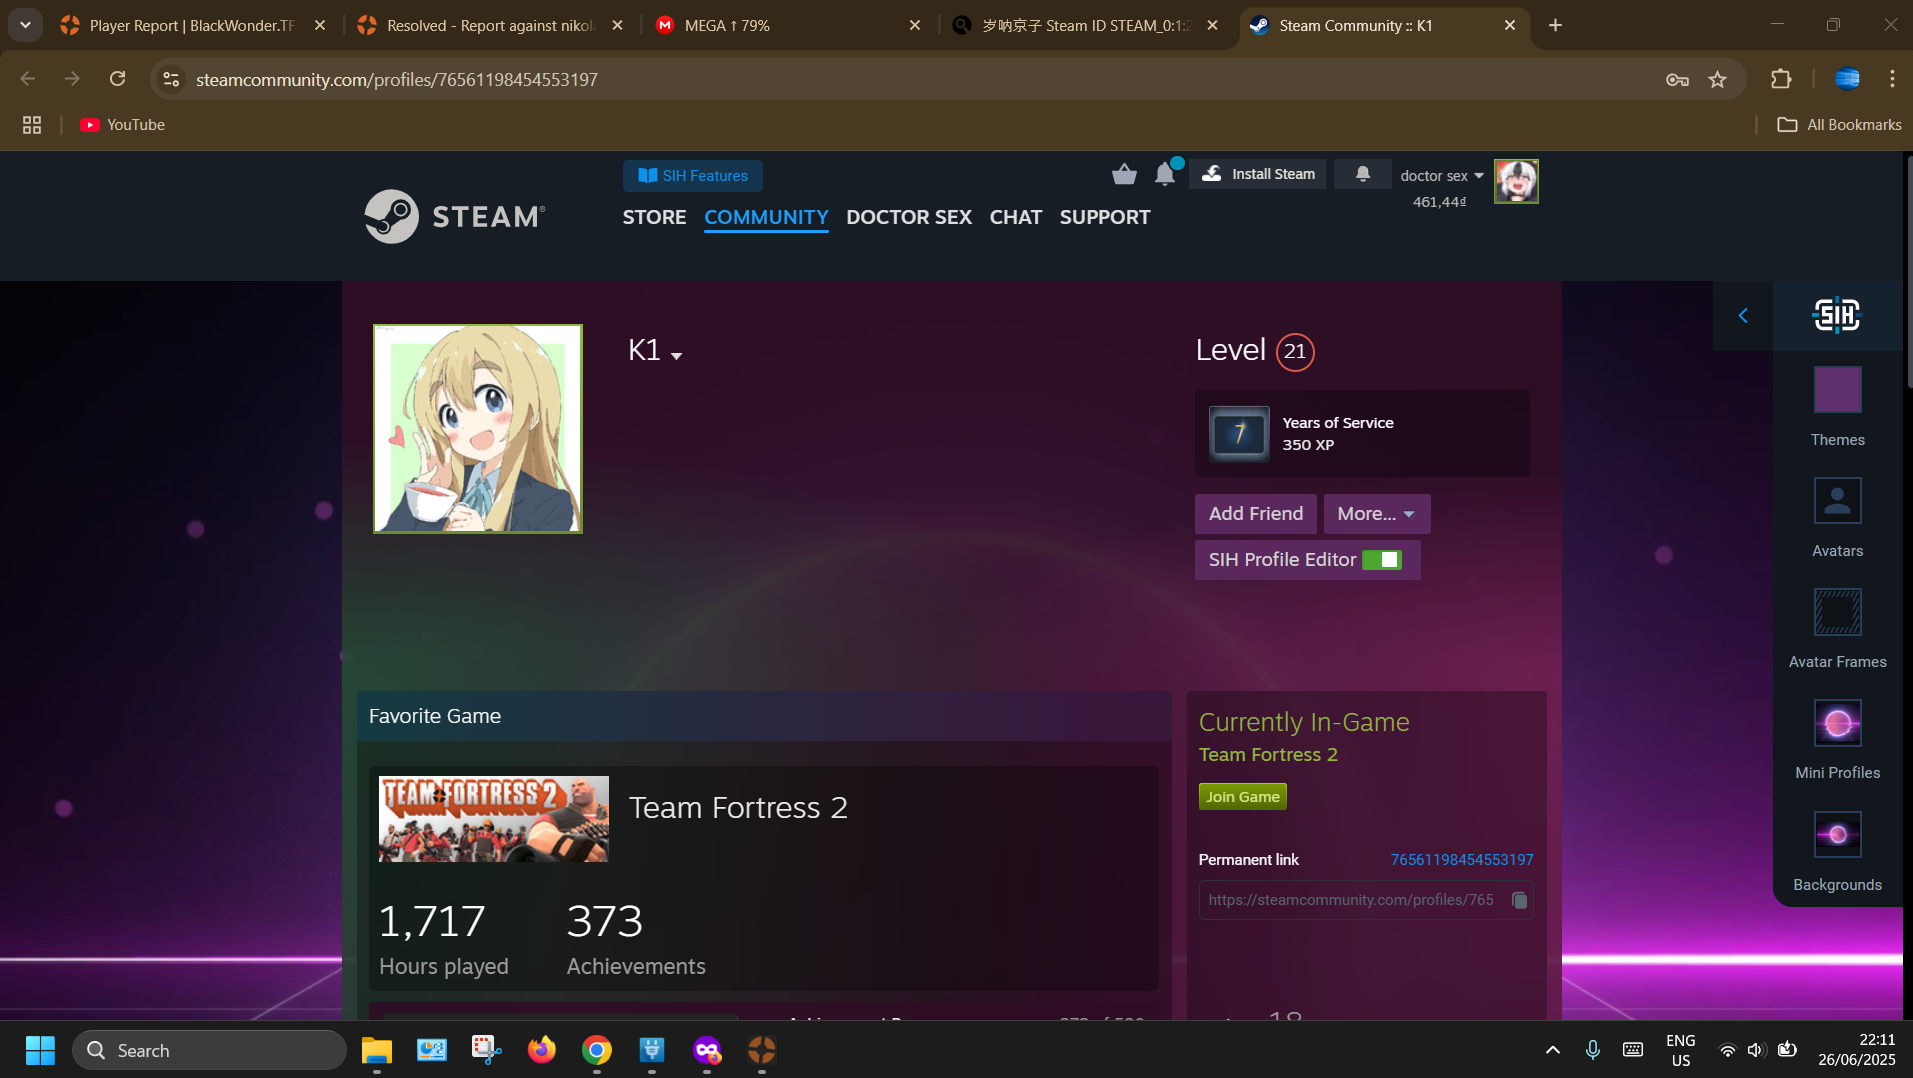Image resolution: width=1913 pixels, height=1078 pixels.
Task: Open the browser extensions puzzle icon
Action: (x=1781, y=79)
